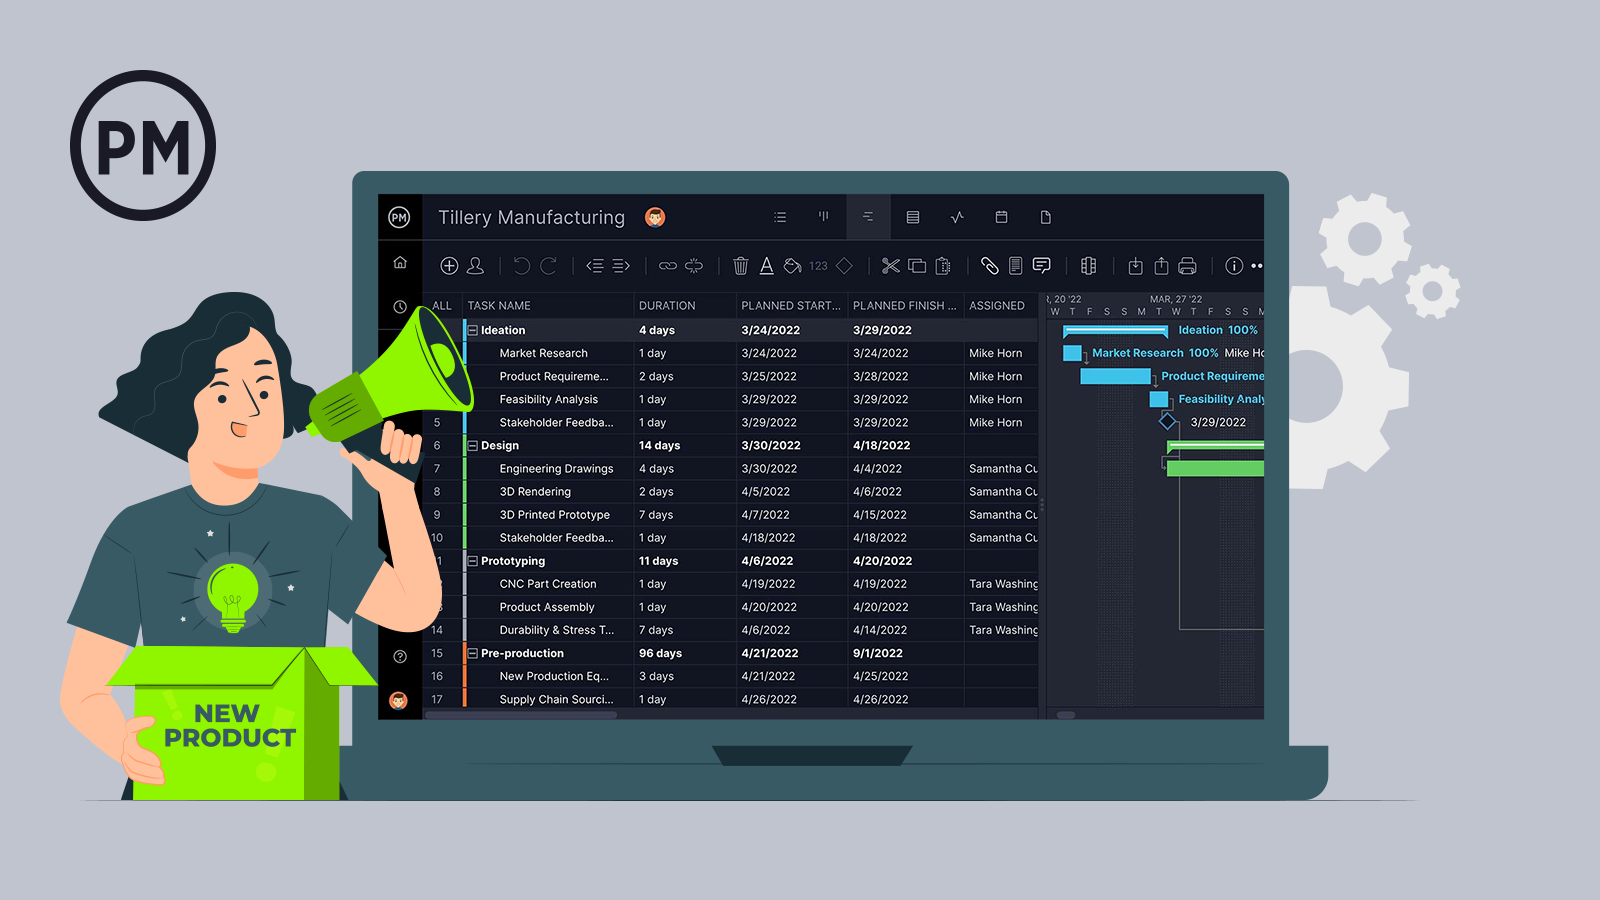Indent the task with indent icon
The height and width of the screenshot is (900, 1600).
coord(621,266)
